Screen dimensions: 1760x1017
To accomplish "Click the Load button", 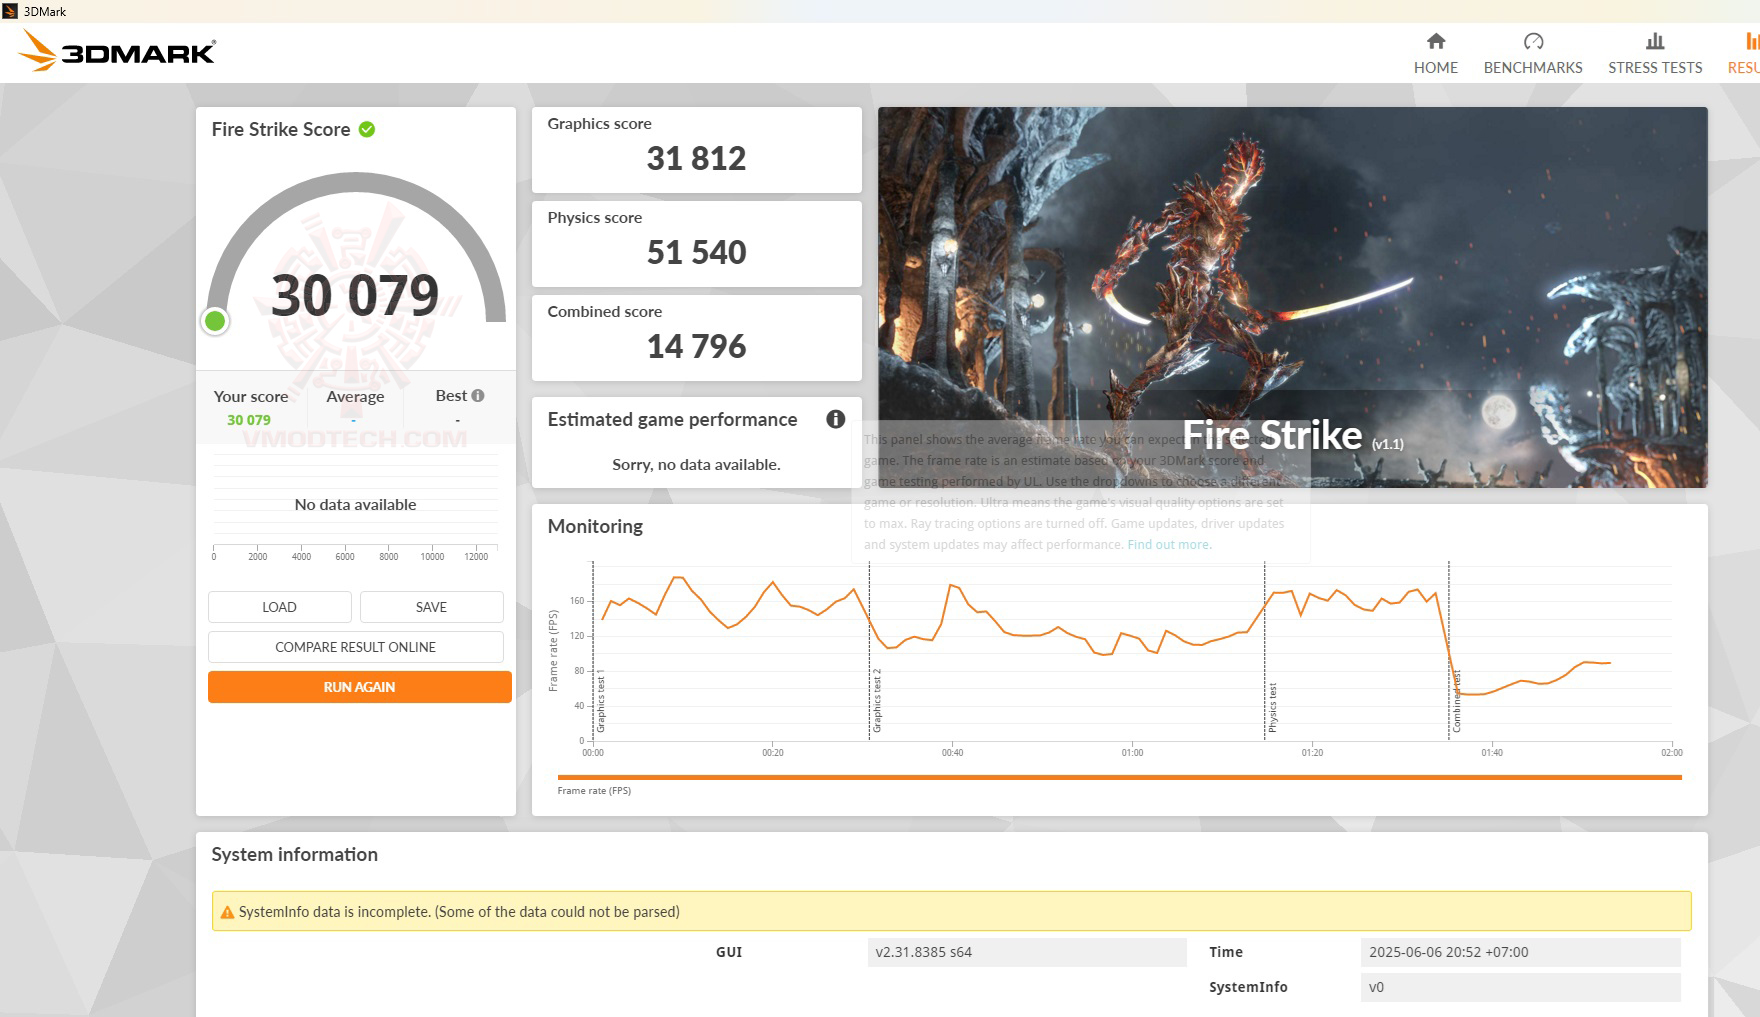I will tap(279, 607).
